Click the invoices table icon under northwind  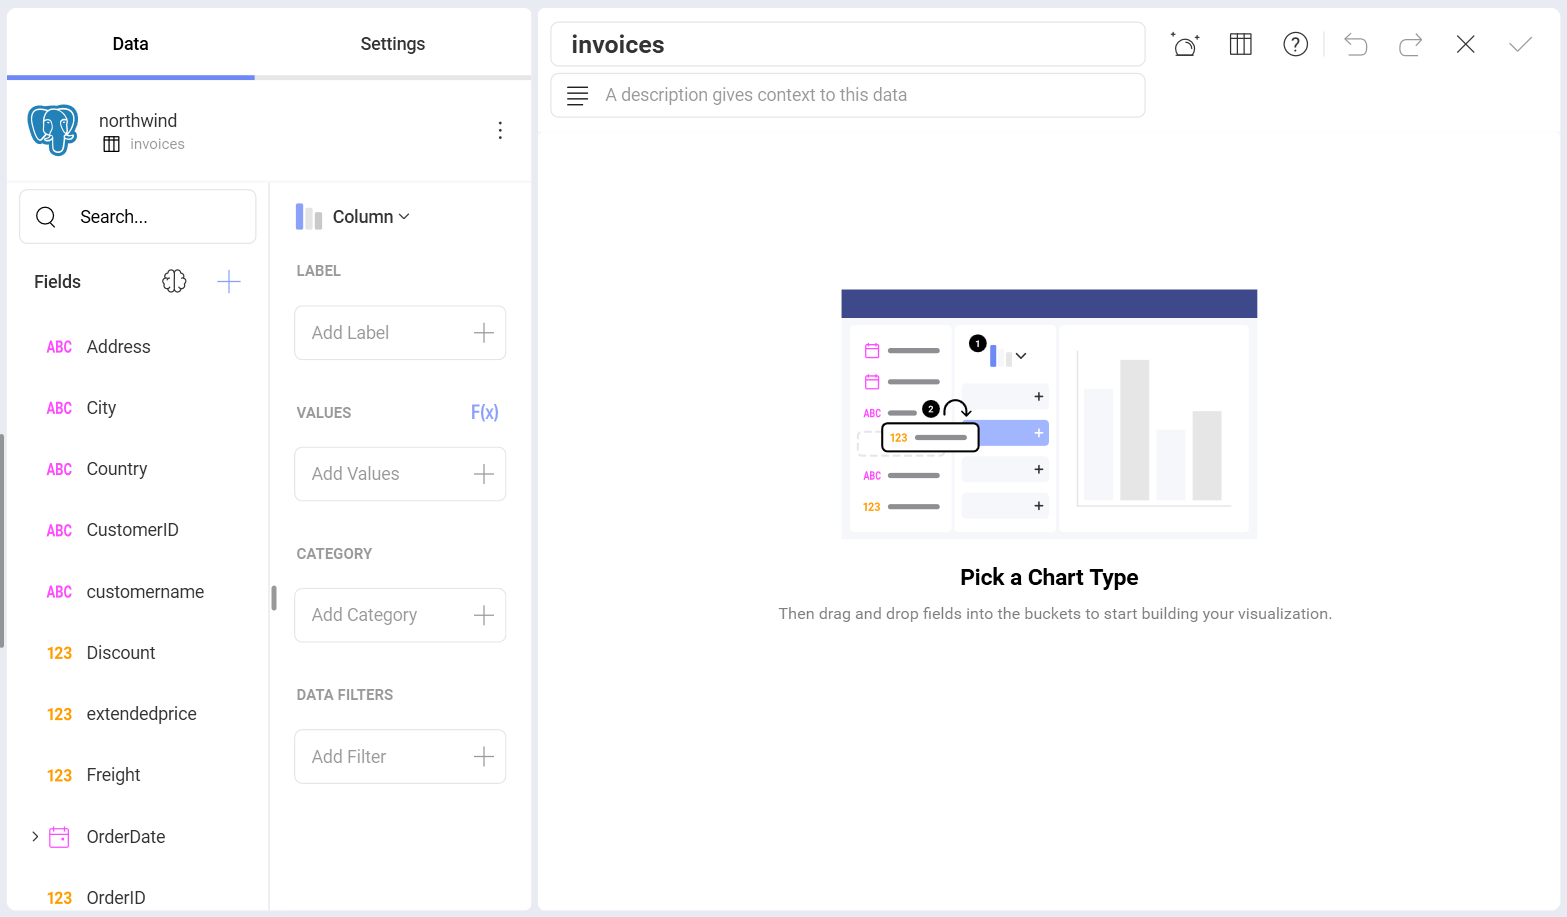tap(111, 144)
